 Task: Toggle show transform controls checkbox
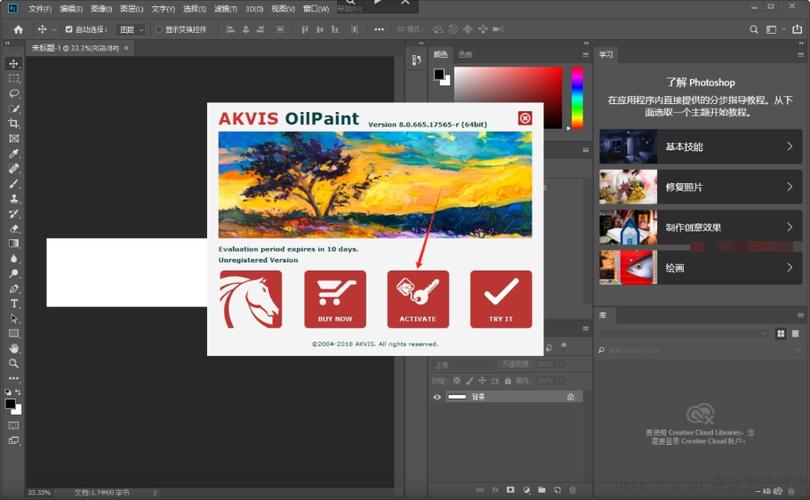point(159,29)
